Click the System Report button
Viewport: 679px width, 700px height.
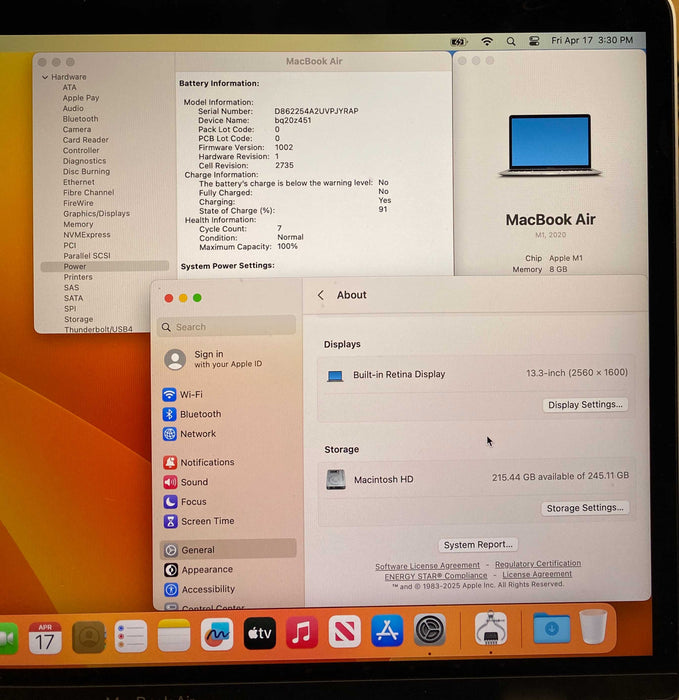(478, 545)
